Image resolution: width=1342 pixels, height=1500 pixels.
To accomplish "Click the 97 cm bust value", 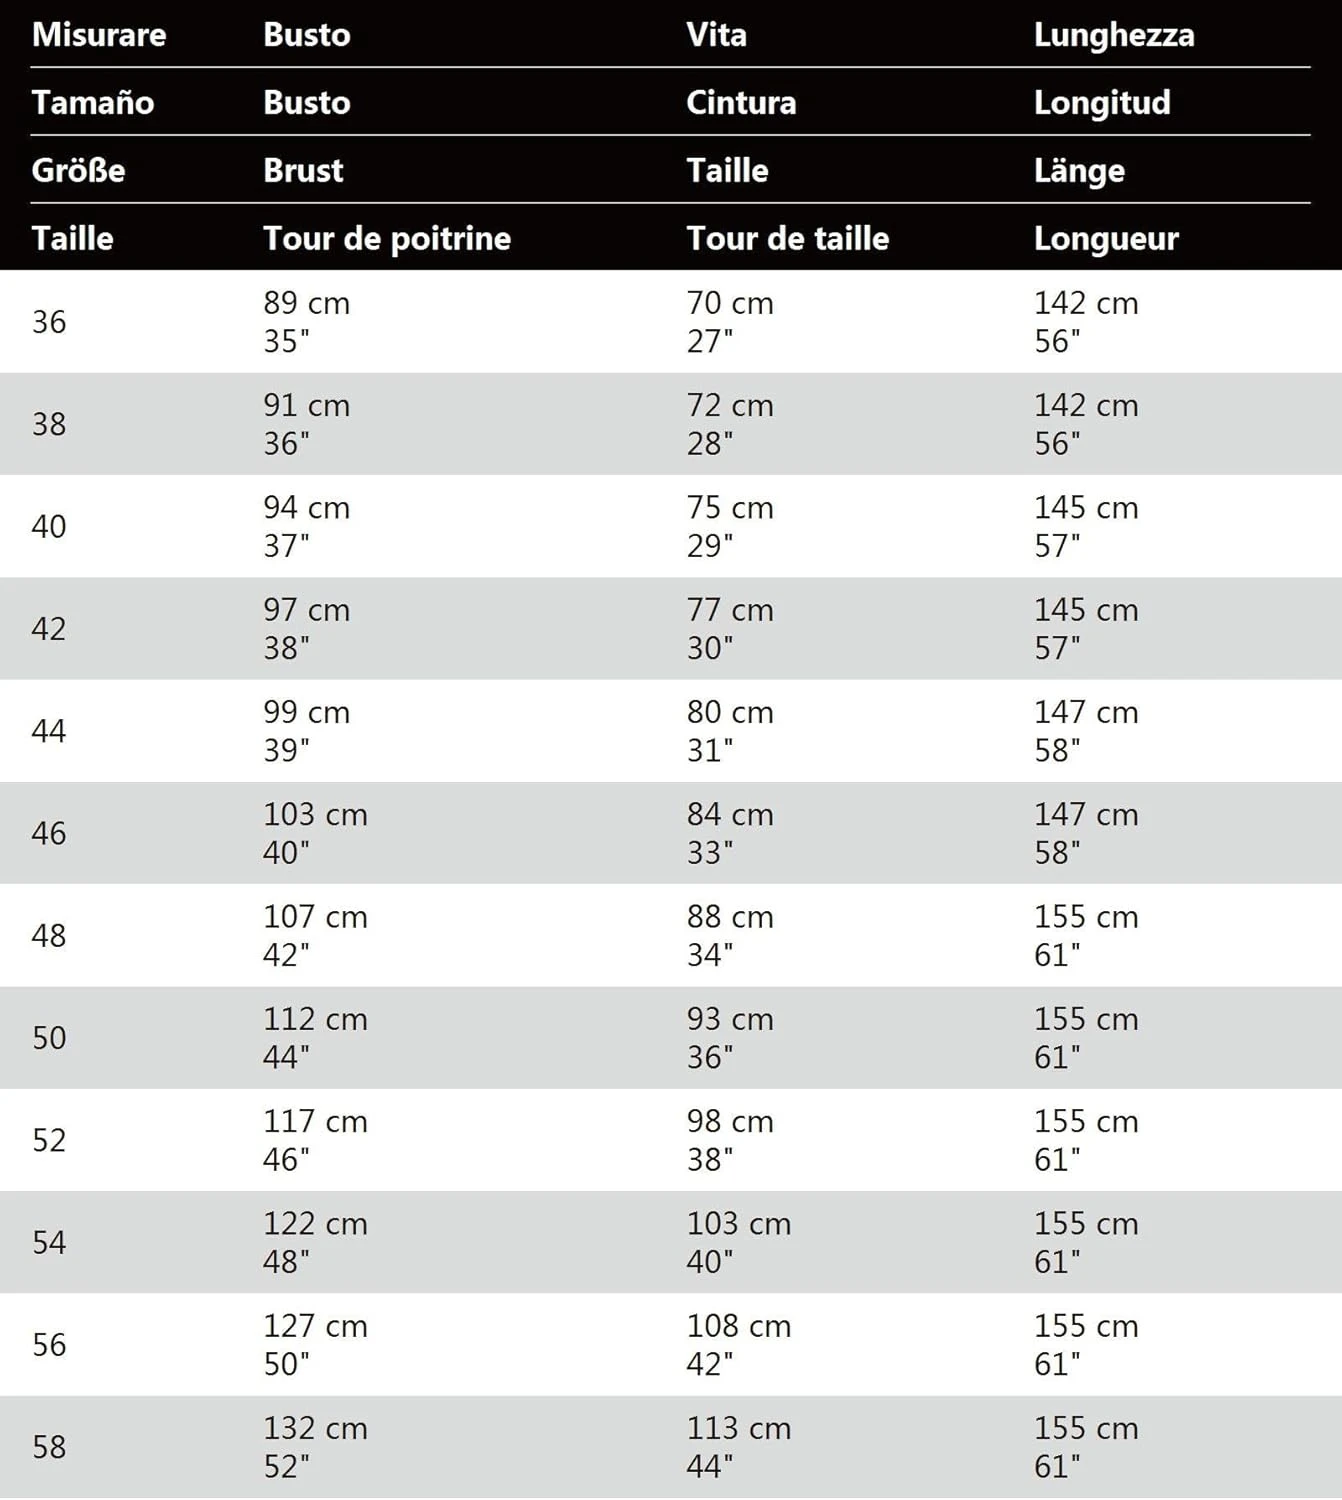I will tap(306, 610).
